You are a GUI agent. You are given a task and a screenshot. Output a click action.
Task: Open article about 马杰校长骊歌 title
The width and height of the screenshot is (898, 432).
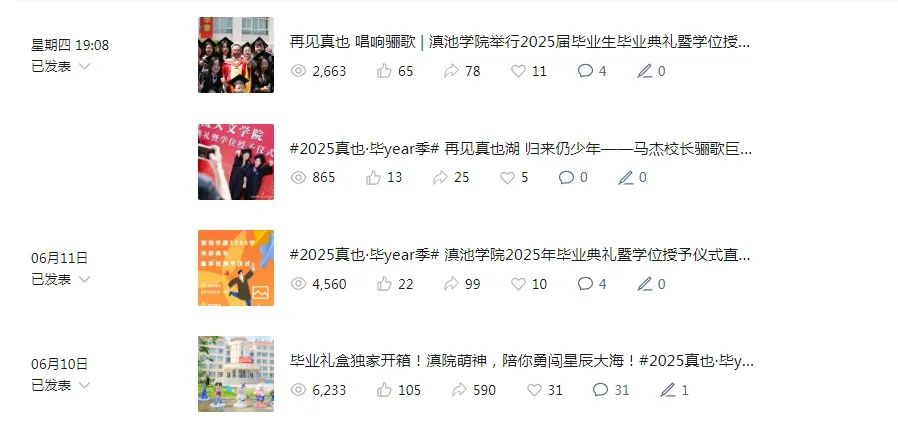(x=521, y=149)
